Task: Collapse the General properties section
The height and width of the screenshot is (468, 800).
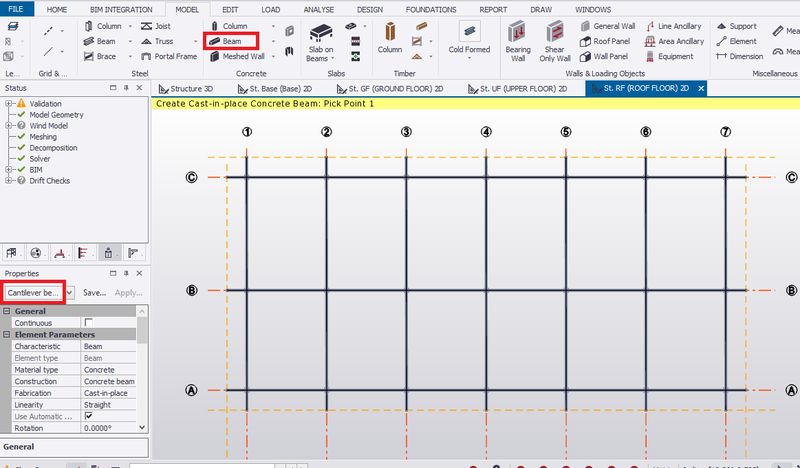Action: [7, 311]
